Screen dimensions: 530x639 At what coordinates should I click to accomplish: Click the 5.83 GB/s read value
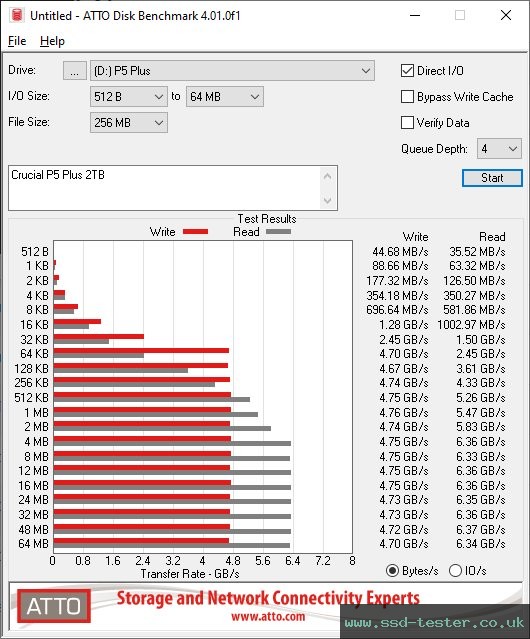pyautogui.click(x=481, y=427)
